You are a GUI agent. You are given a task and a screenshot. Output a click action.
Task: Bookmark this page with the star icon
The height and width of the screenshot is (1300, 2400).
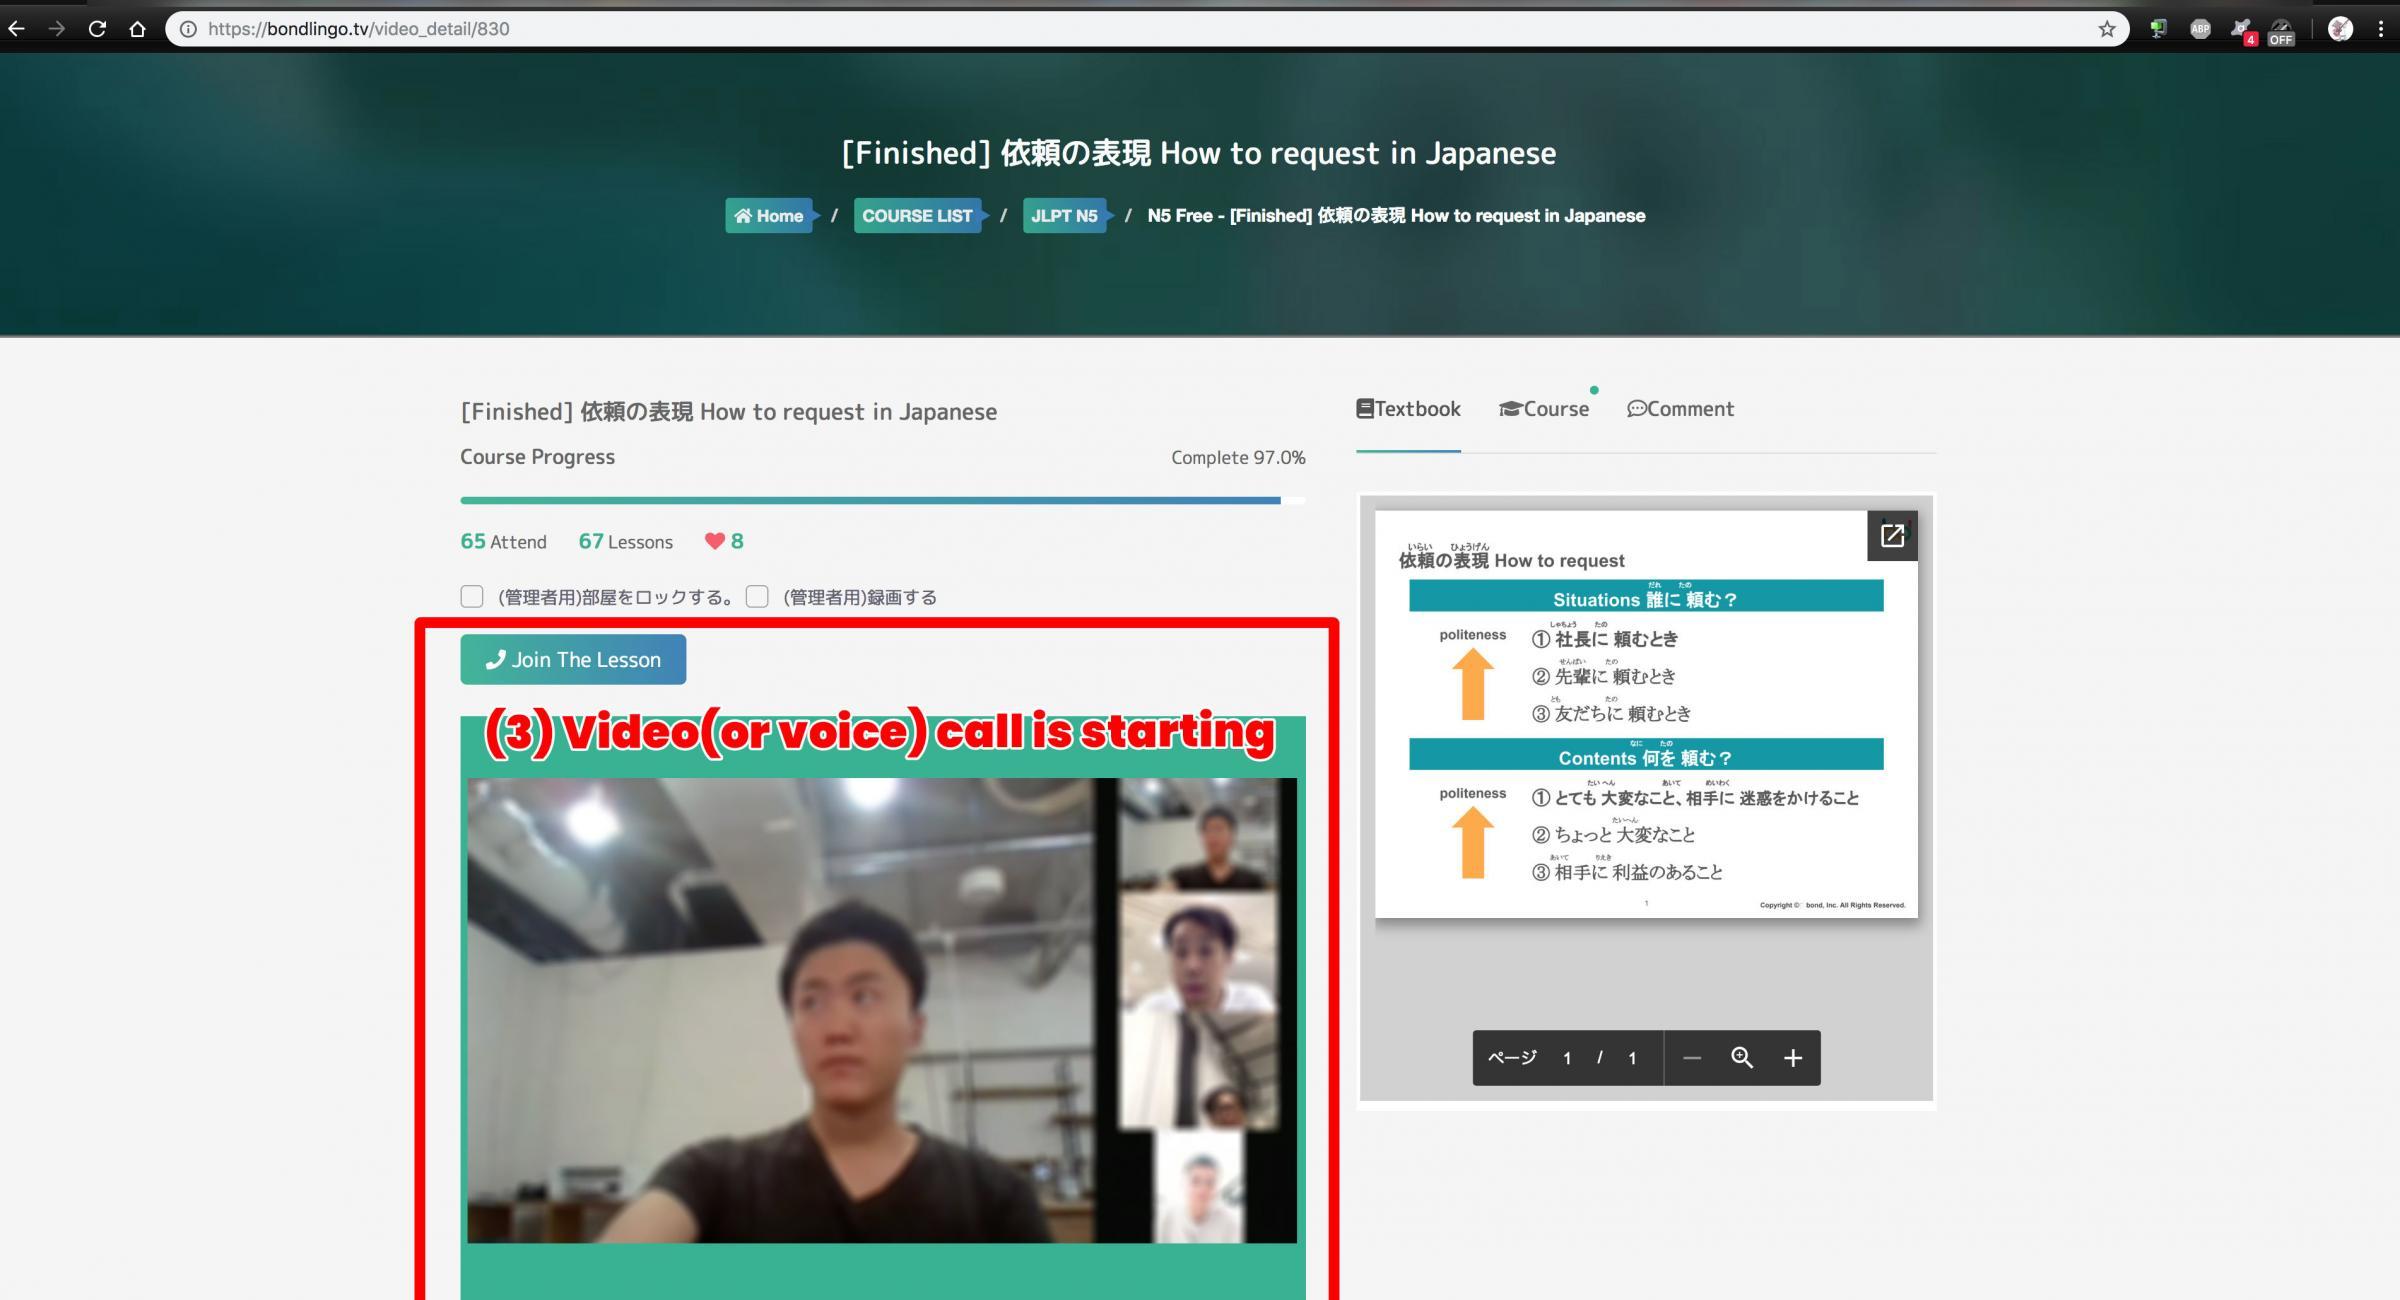pos(2106,29)
